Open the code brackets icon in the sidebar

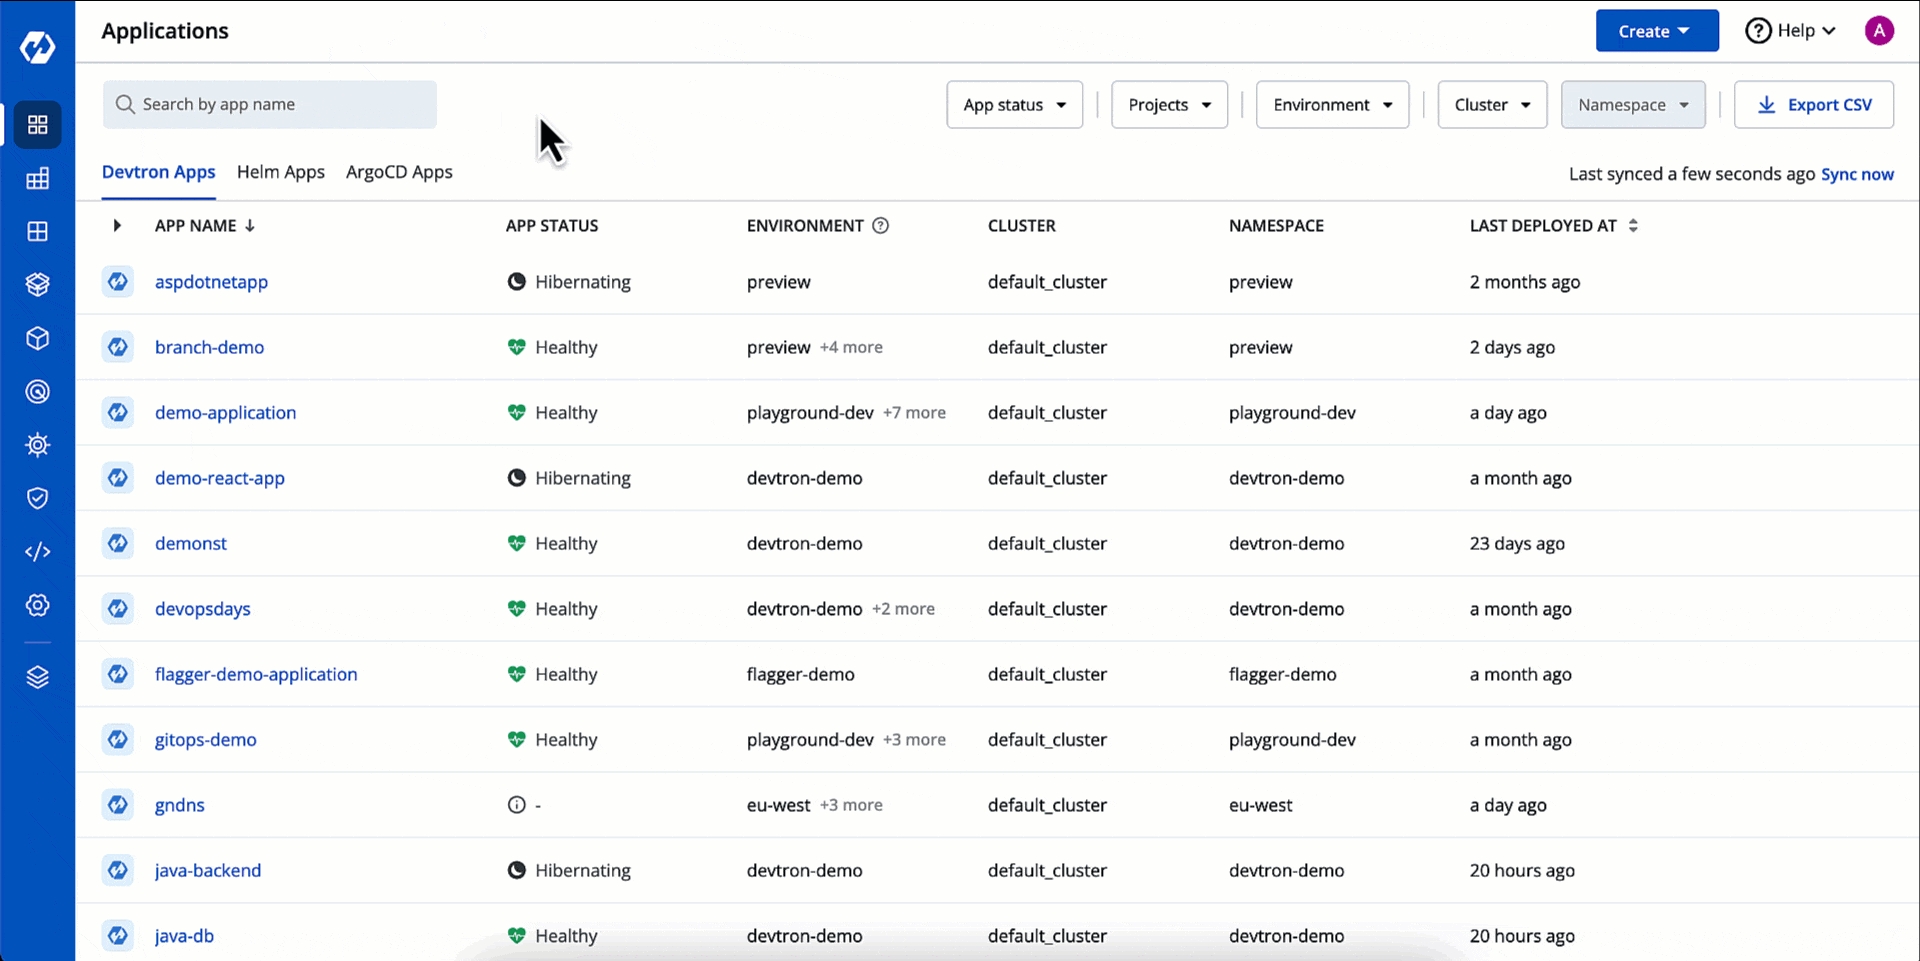coord(37,552)
